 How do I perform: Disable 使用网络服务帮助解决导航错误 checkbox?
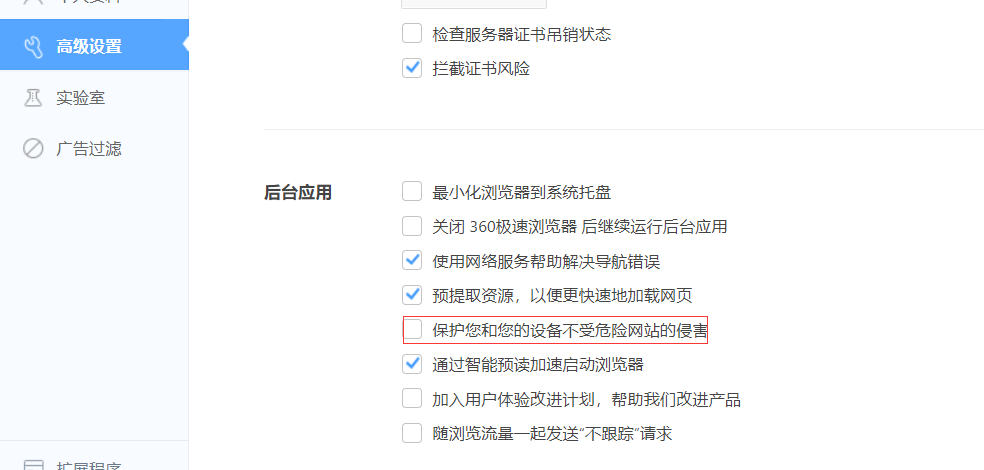pos(412,260)
